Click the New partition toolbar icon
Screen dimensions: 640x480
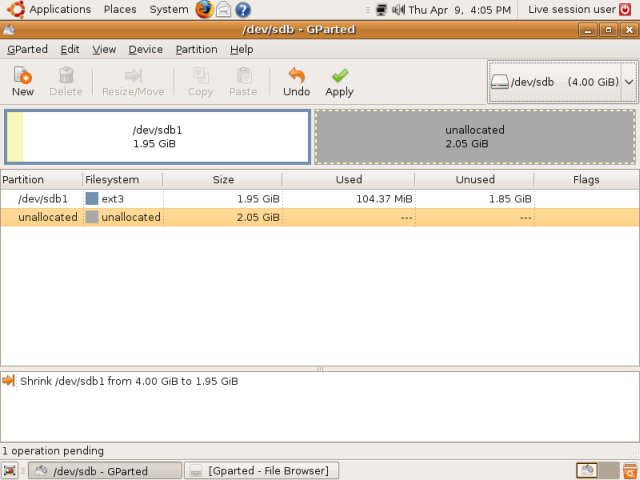(22, 75)
